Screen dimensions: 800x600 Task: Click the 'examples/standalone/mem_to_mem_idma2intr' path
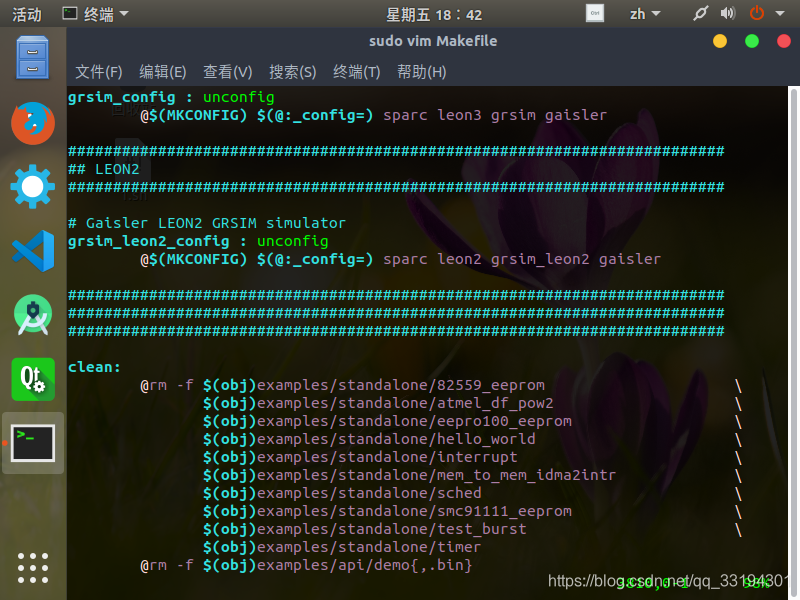(436, 475)
